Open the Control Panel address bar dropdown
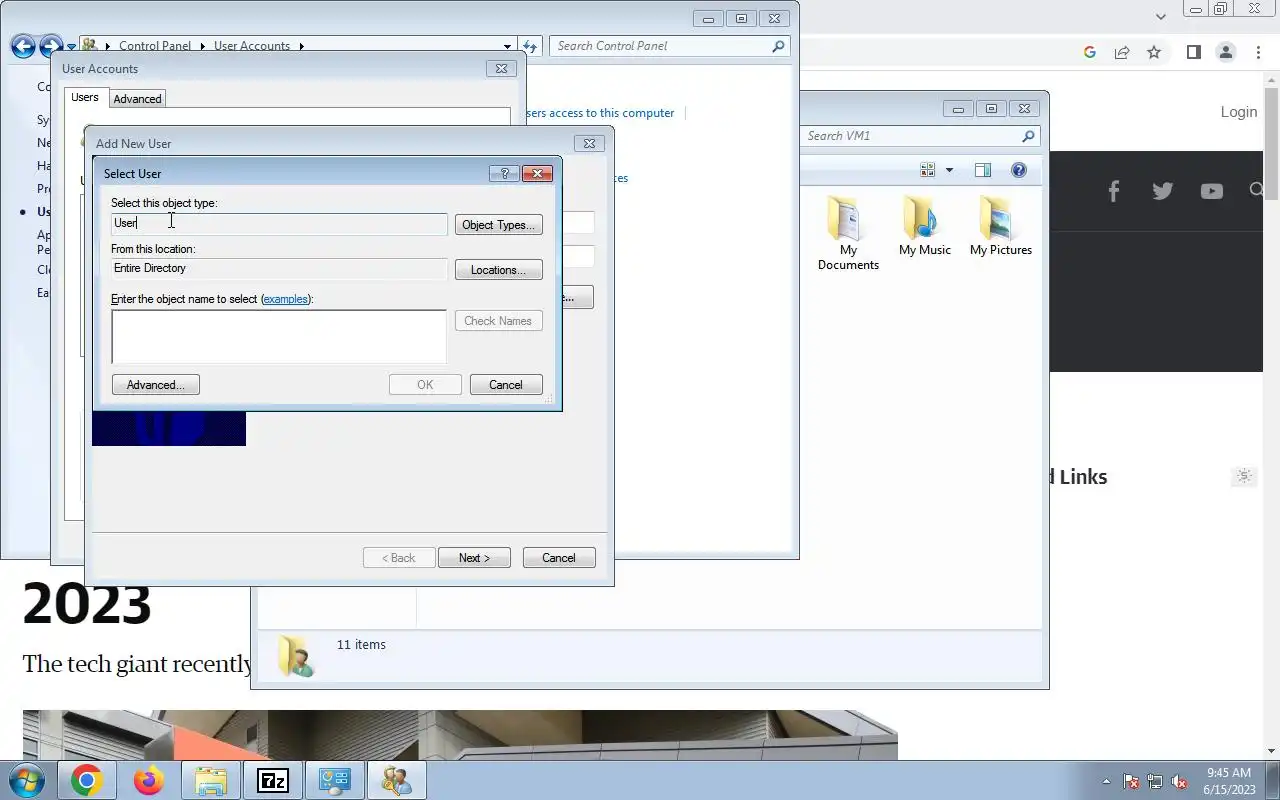The image size is (1280, 800). click(507, 46)
